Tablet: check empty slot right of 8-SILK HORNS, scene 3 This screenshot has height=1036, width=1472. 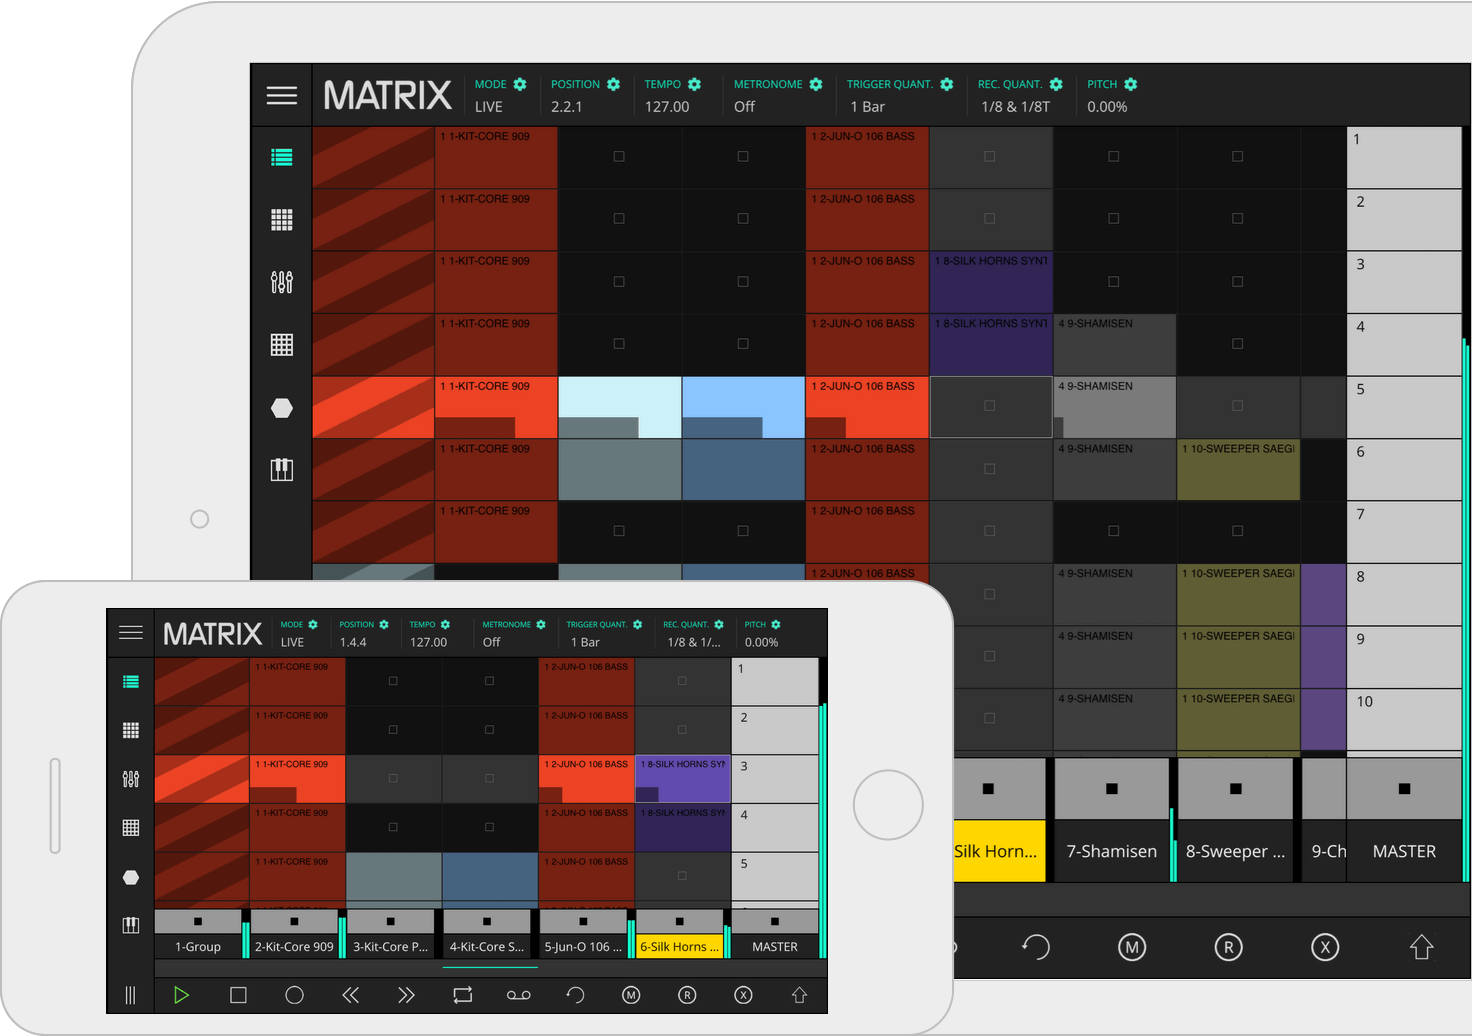click(1114, 281)
